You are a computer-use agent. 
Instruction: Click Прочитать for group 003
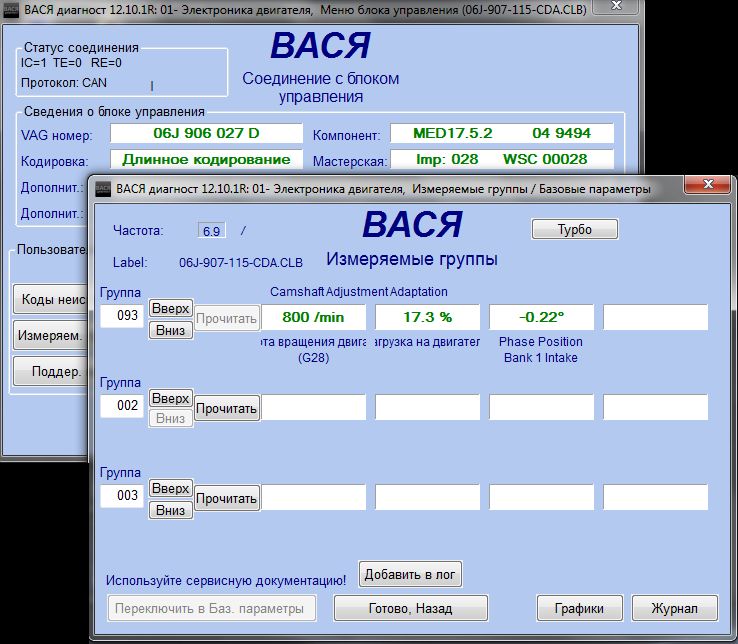click(x=226, y=498)
